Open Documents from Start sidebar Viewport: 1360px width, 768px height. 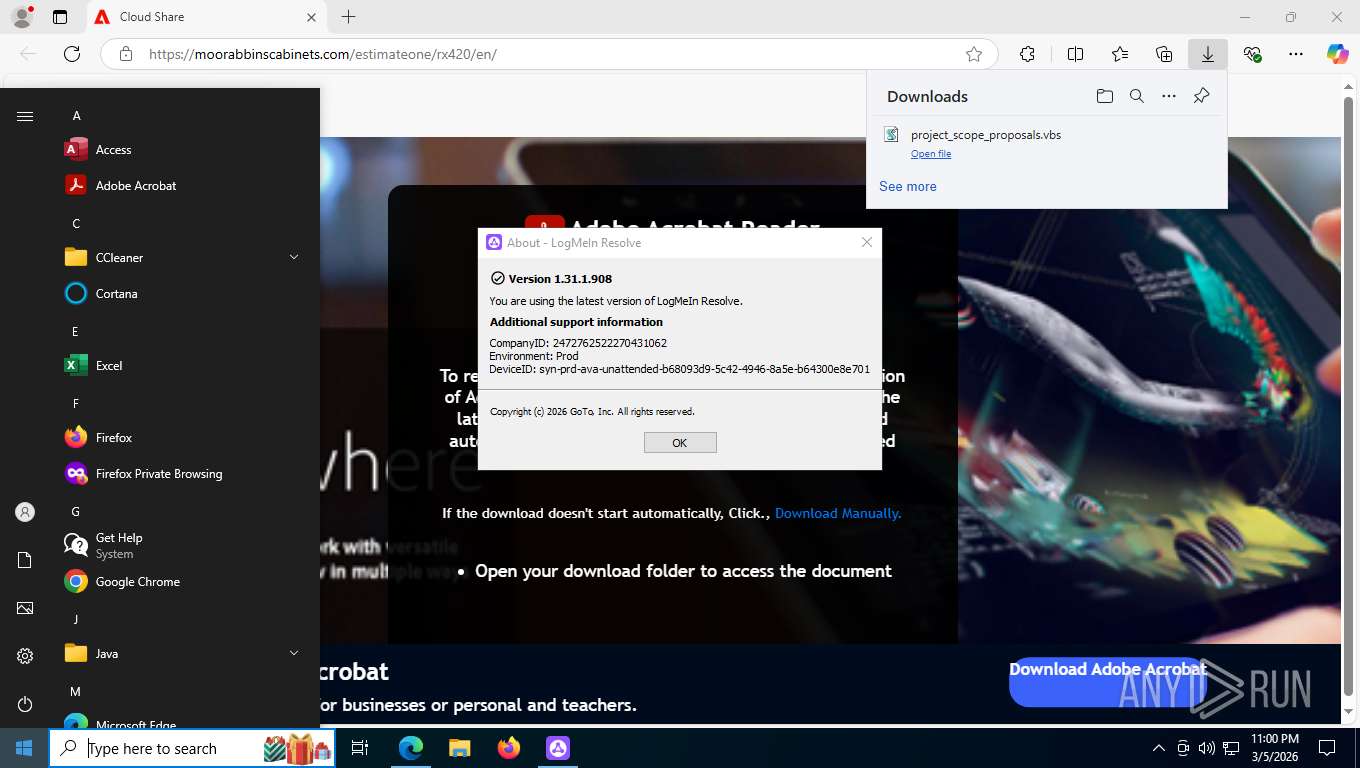point(25,560)
